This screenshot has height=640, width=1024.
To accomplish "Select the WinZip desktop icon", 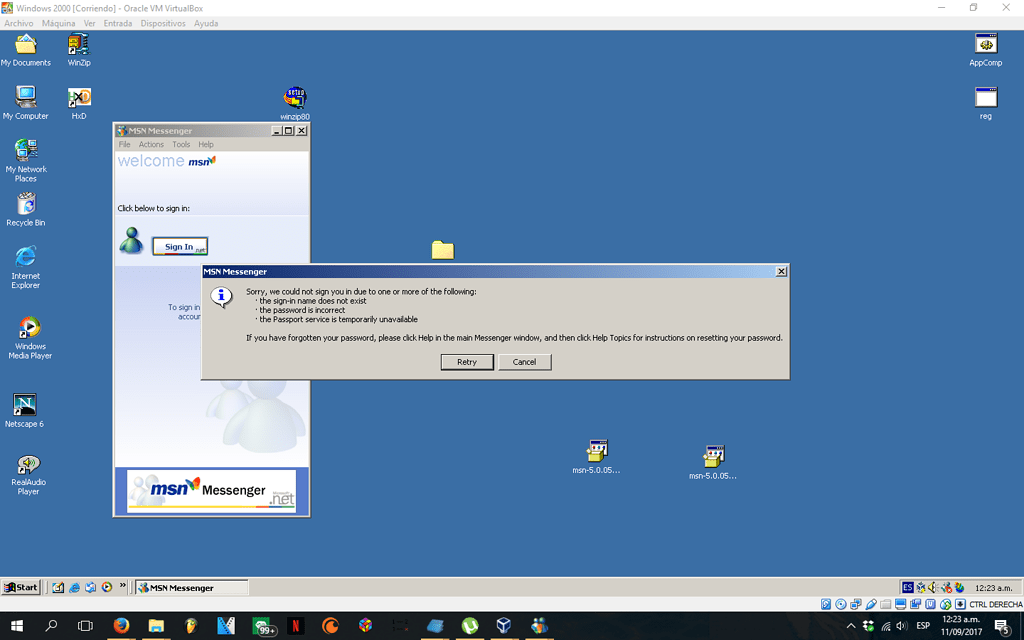I will click(x=79, y=50).
